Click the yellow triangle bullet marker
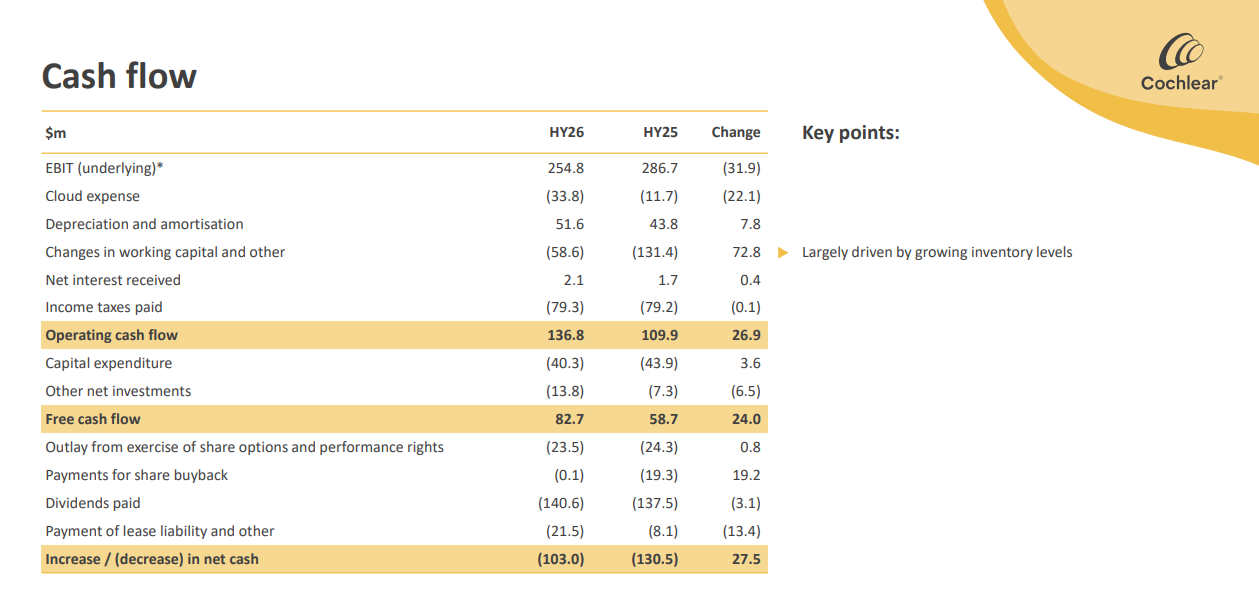 pos(783,252)
